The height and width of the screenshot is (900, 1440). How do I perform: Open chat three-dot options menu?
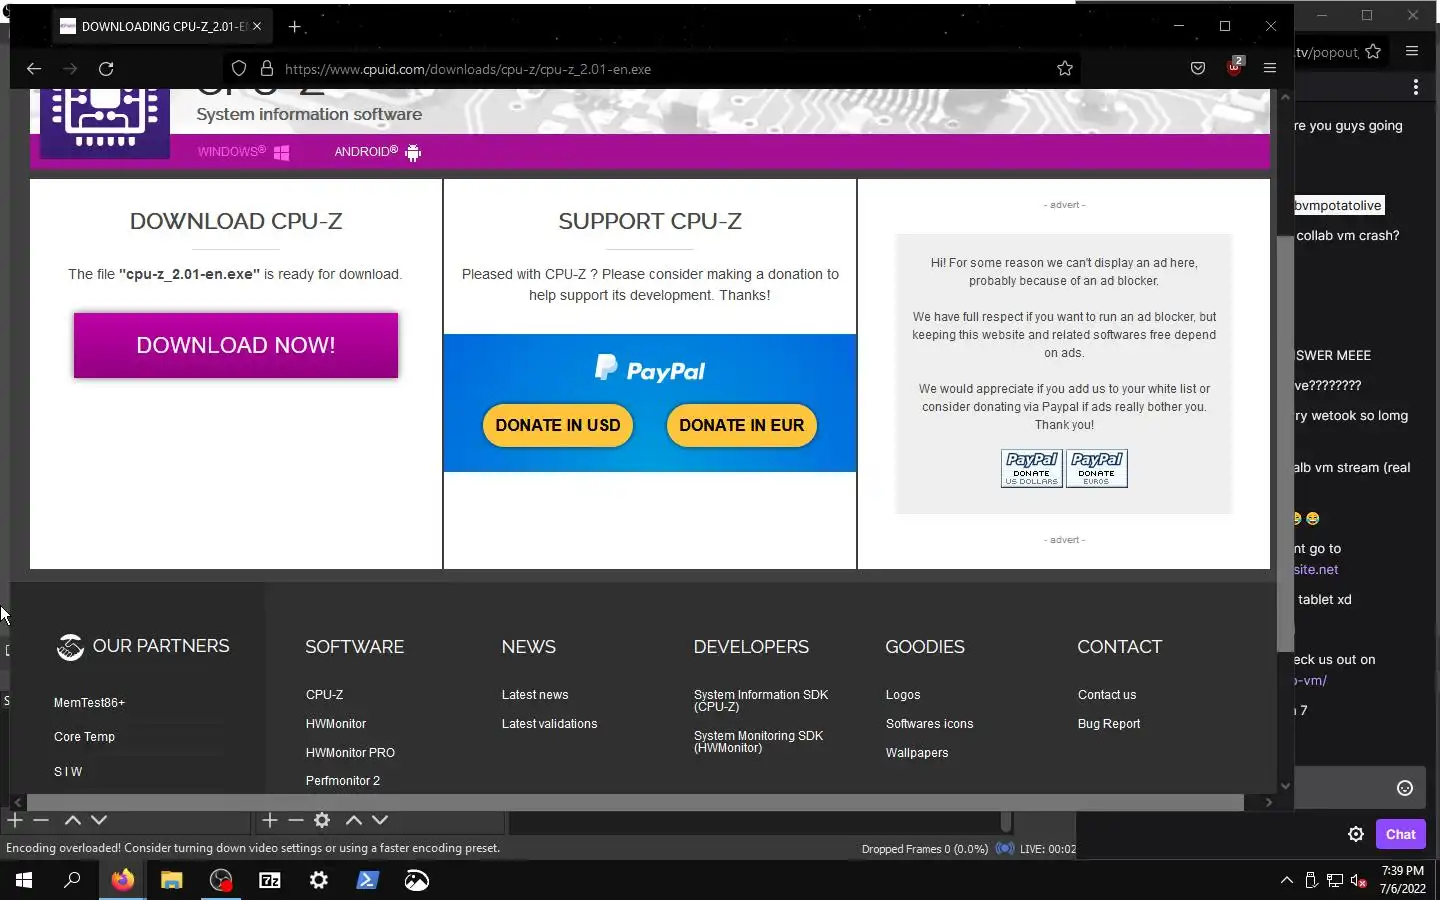click(1416, 88)
